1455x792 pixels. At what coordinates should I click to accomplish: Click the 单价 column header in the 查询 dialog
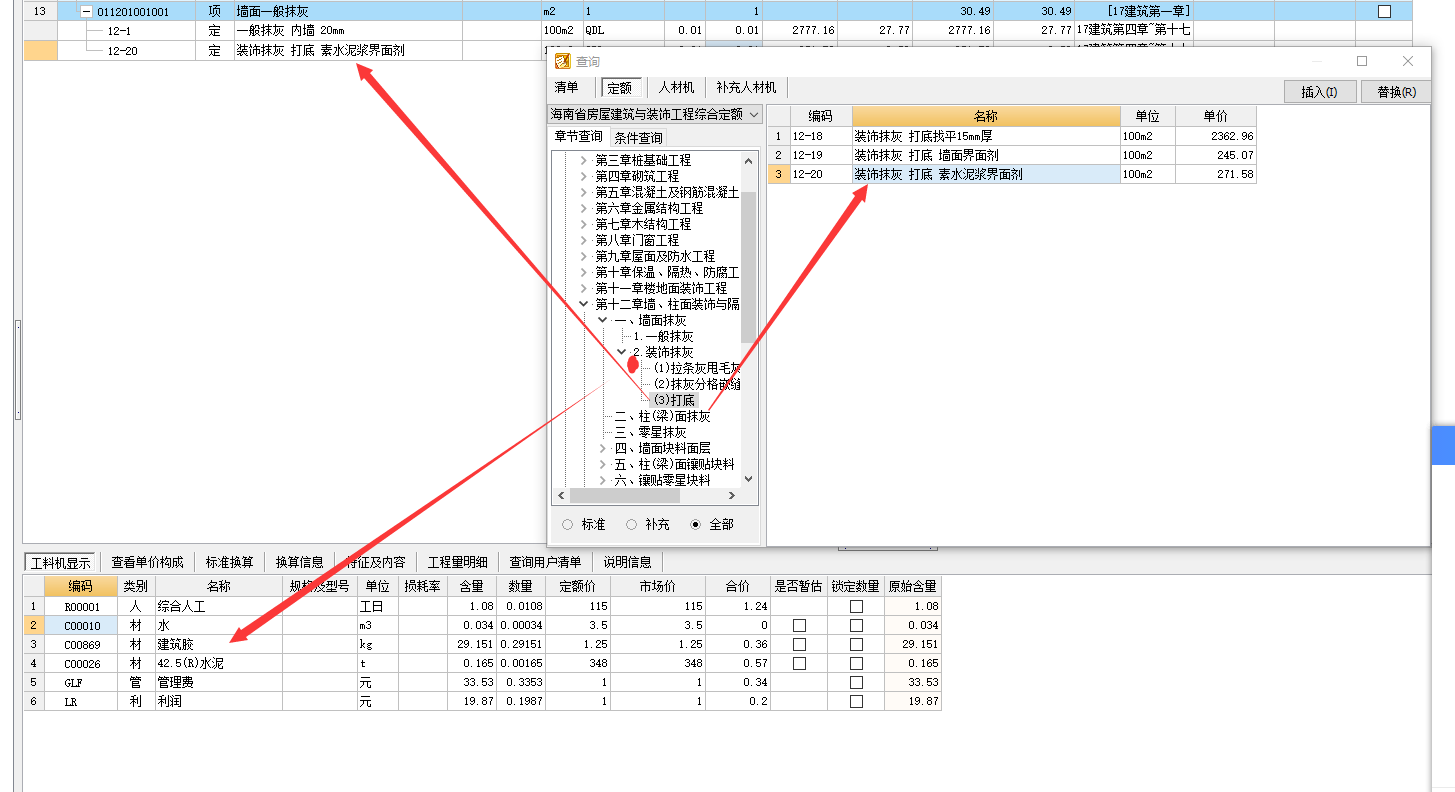(1216, 116)
